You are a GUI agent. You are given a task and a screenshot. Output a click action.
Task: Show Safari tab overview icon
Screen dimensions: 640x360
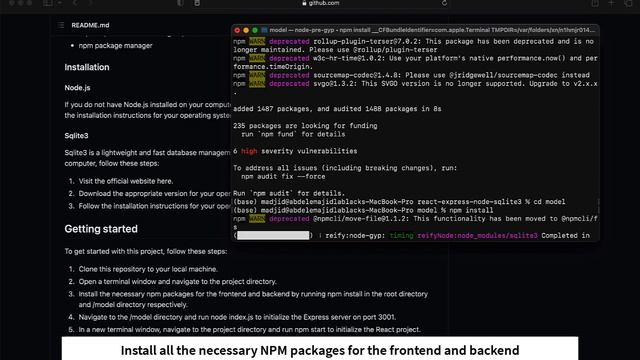(628, 3)
